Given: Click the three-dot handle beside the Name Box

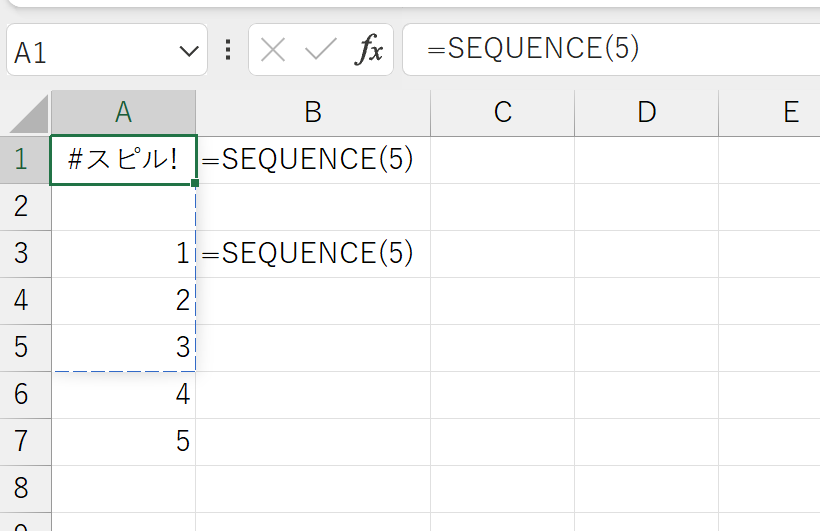Looking at the screenshot, I should tap(228, 50).
